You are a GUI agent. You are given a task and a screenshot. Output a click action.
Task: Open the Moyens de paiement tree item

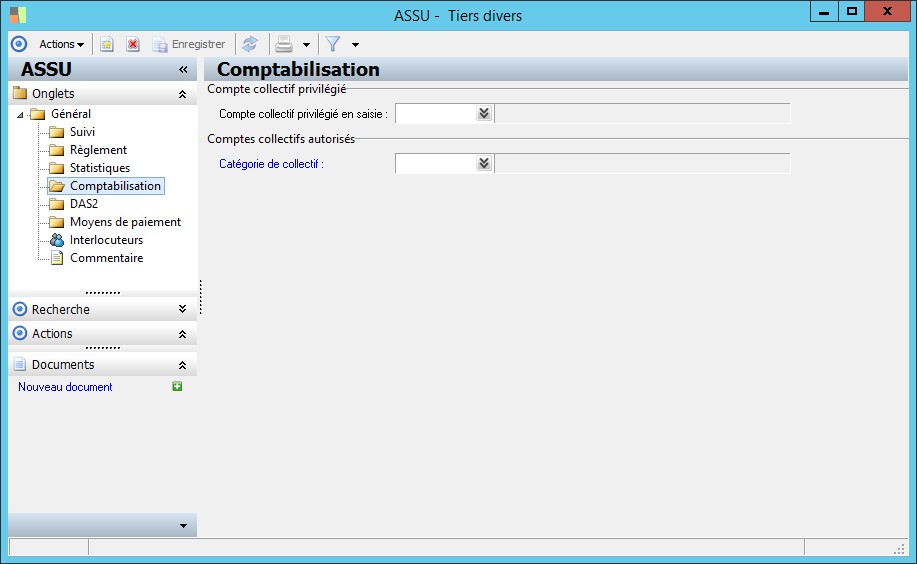[x=125, y=222]
